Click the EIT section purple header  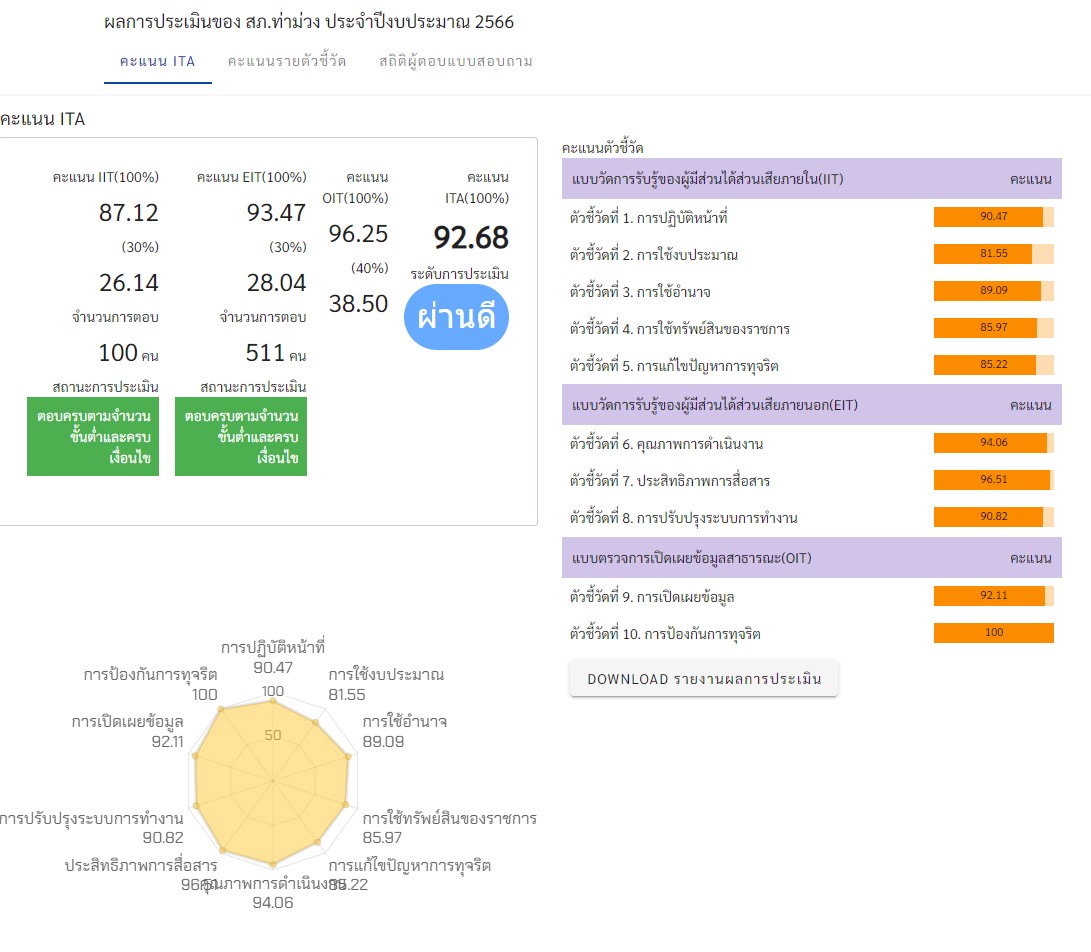(811, 405)
